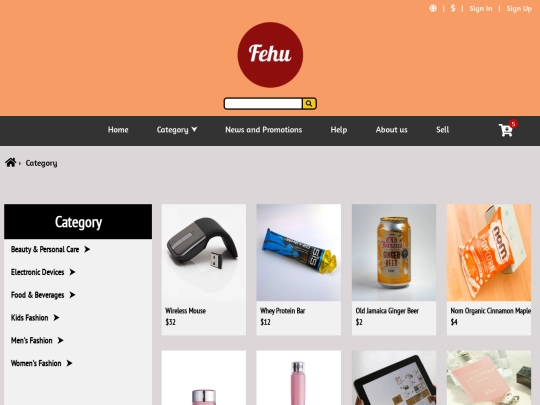Click the arrow beside Kids Fashion

click(x=56, y=318)
